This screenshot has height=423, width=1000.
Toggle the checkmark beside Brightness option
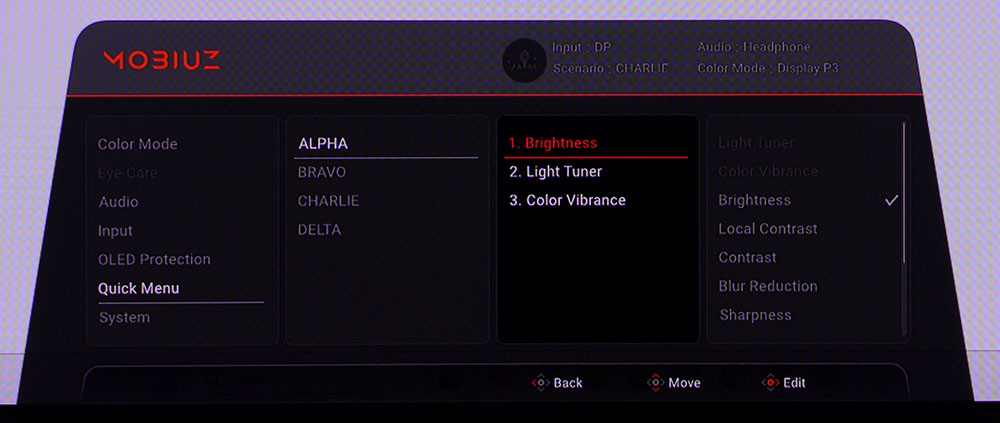(x=891, y=200)
